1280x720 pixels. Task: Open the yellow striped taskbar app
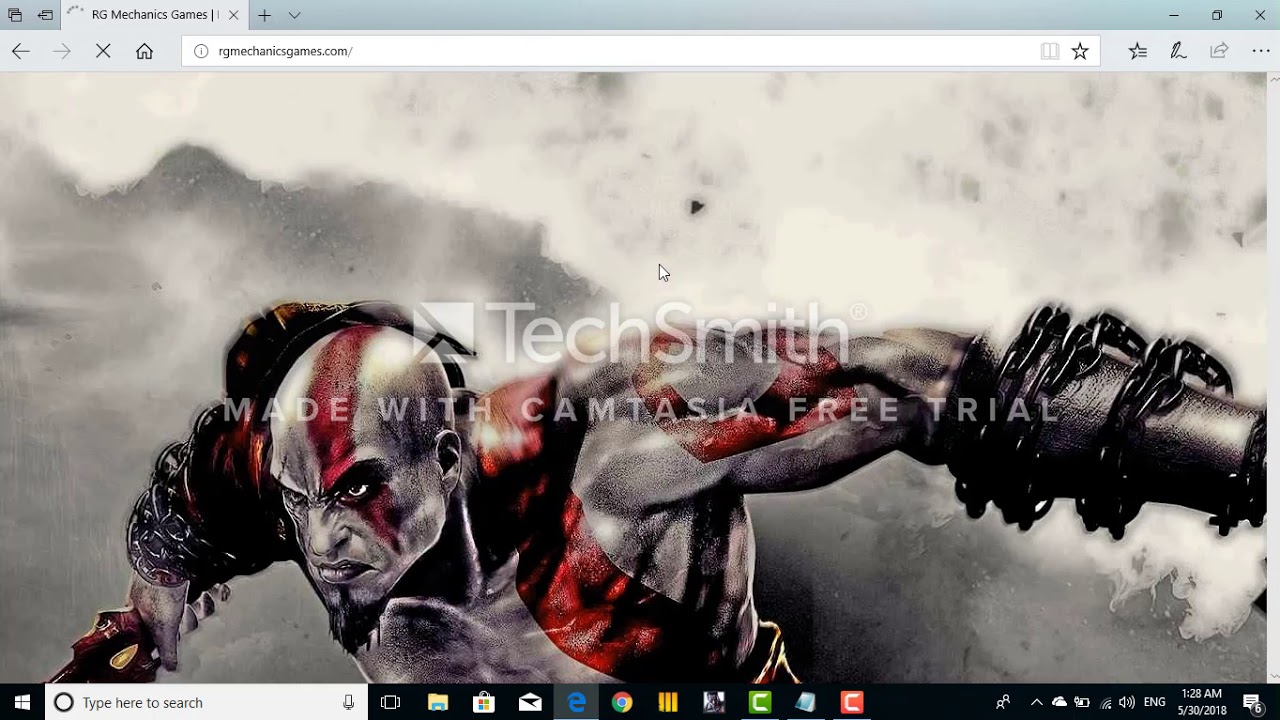[668, 702]
